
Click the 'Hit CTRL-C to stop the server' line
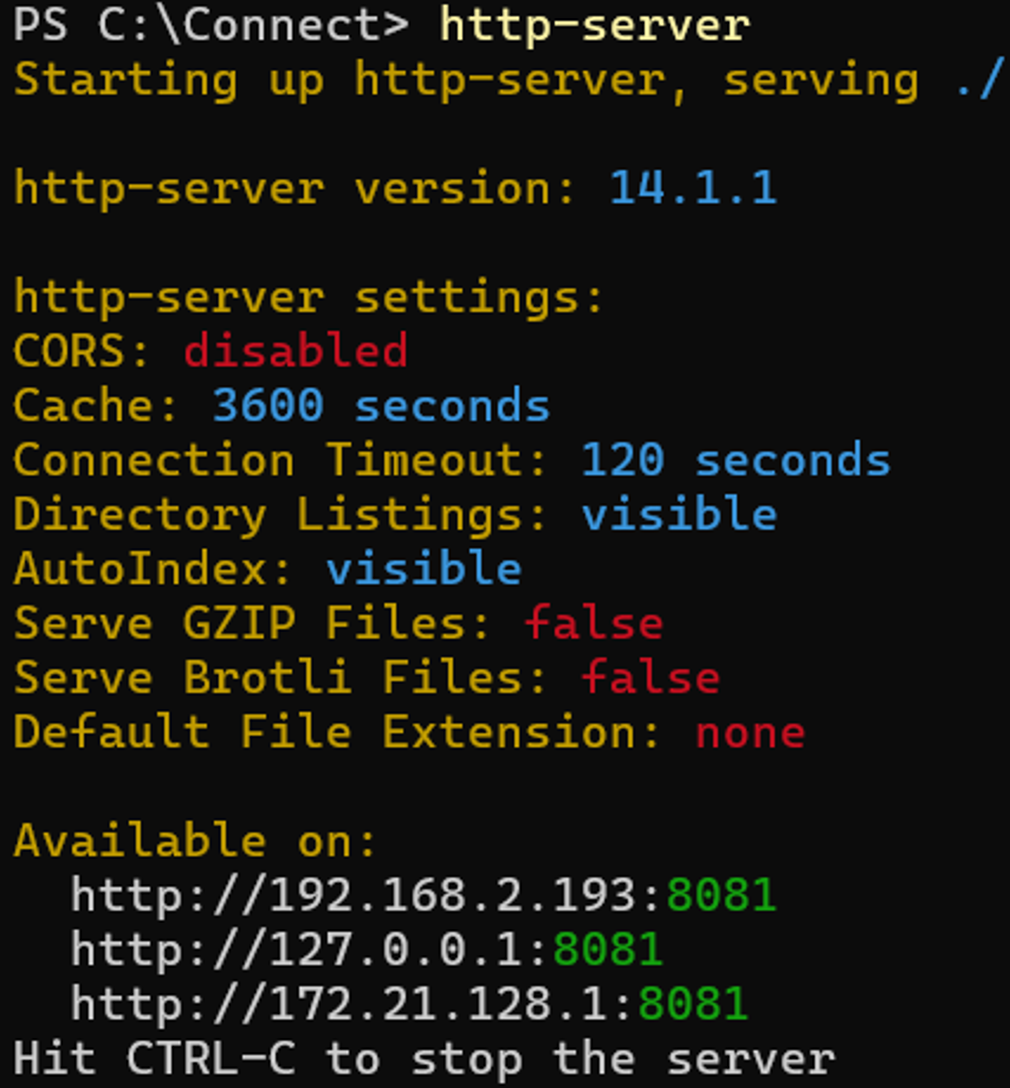point(425,1059)
